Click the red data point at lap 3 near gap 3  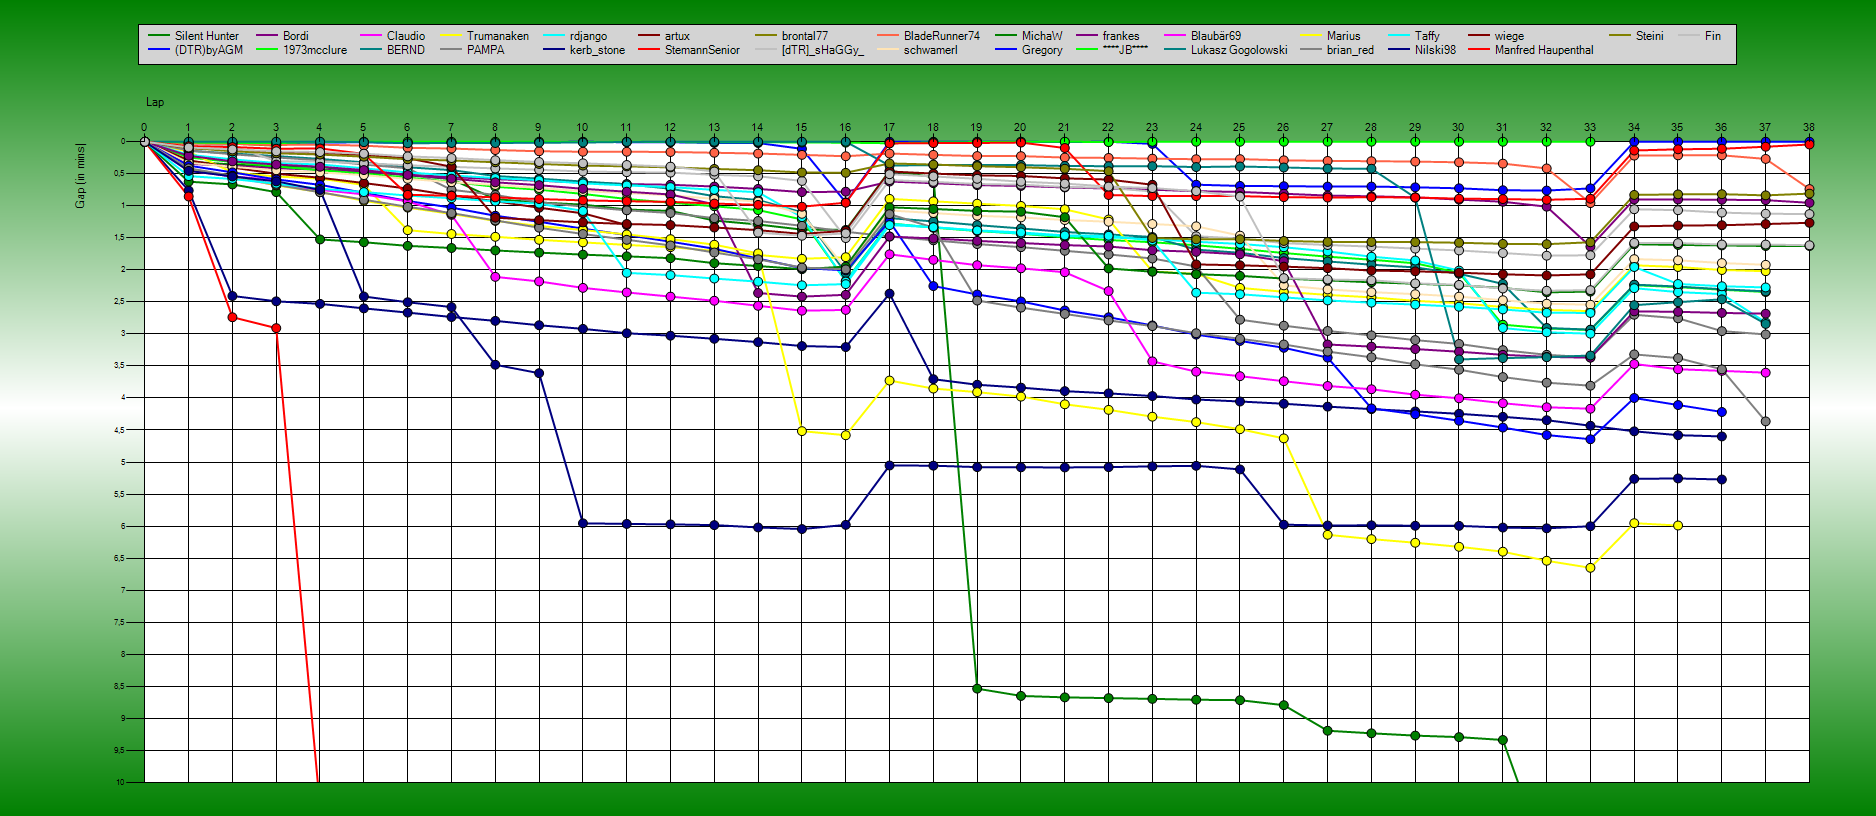[276, 328]
